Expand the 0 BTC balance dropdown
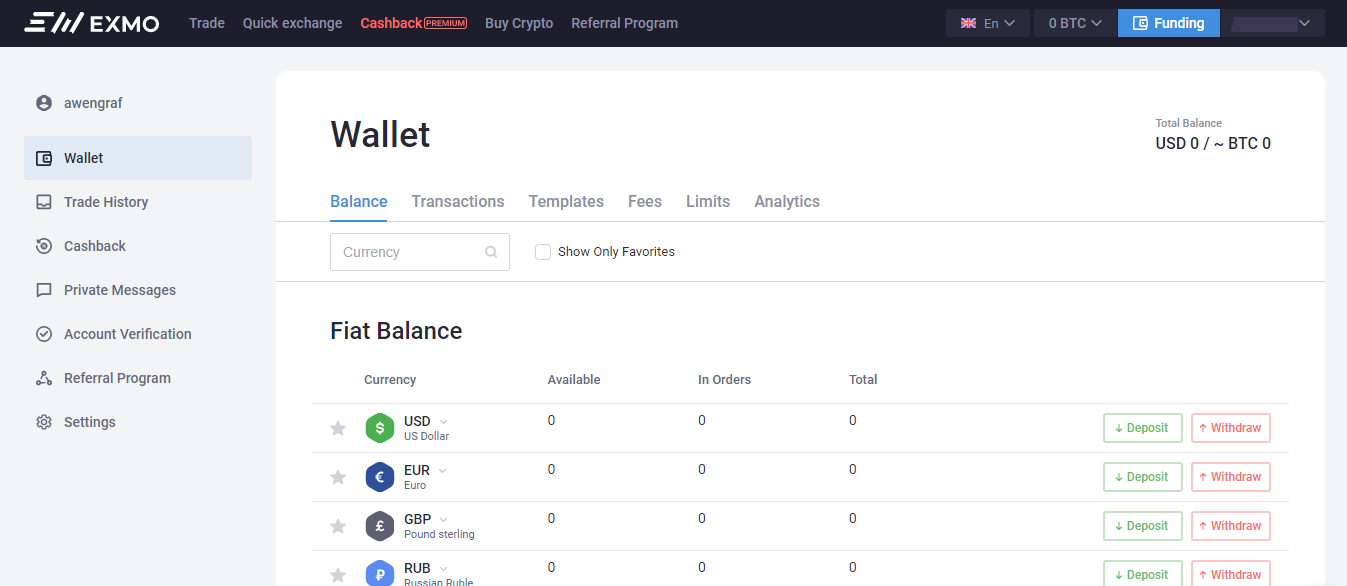1347x586 pixels. click(x=1074, y=23)
